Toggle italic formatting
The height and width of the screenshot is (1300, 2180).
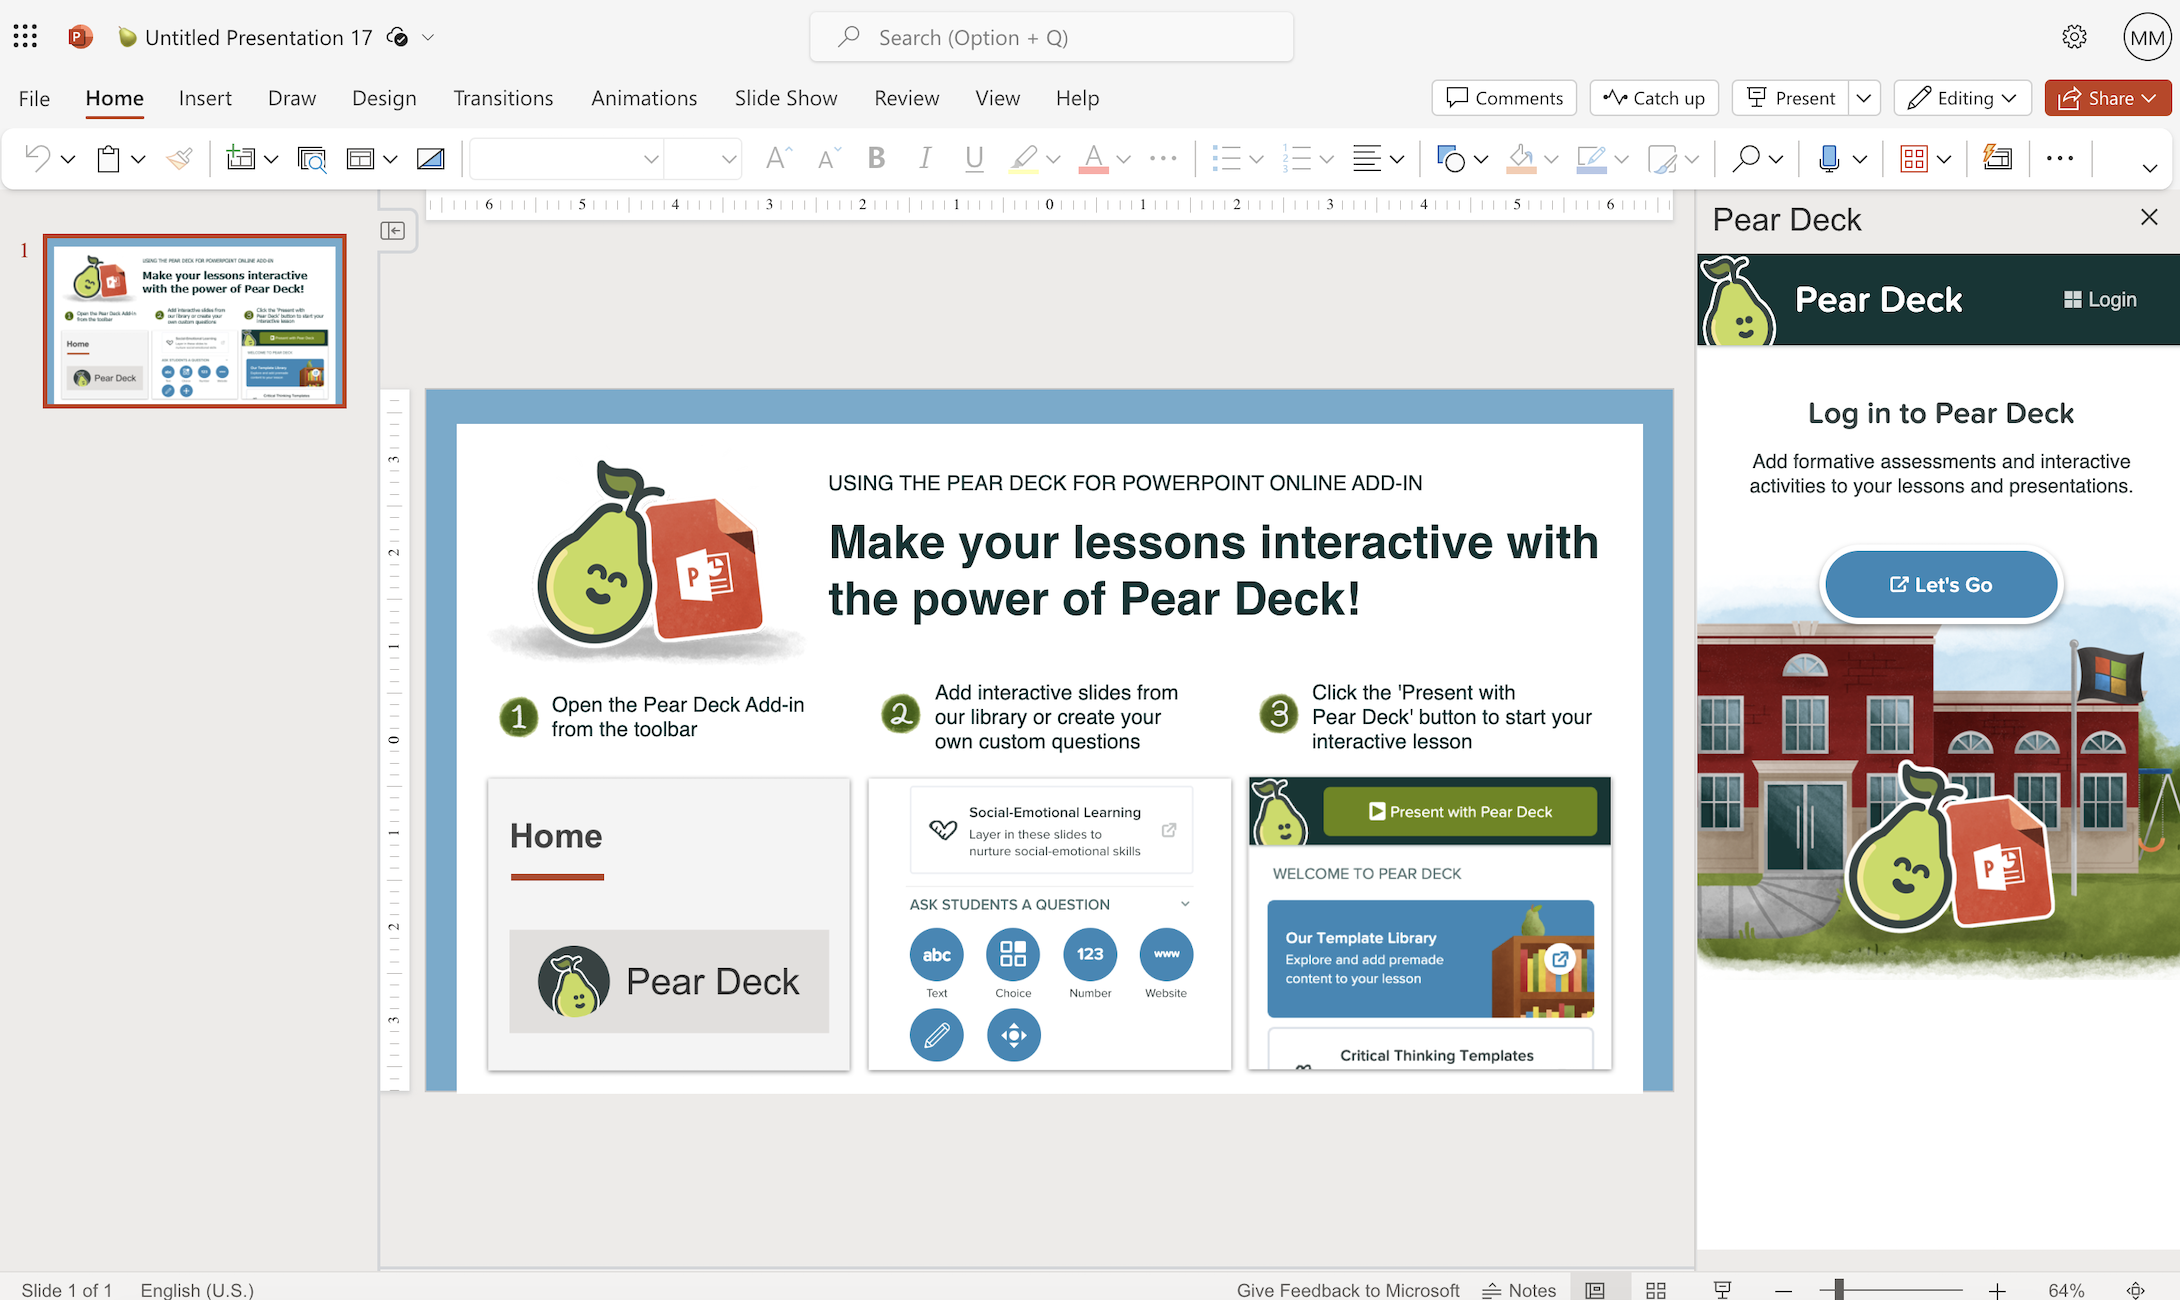(x=925, y=158)
